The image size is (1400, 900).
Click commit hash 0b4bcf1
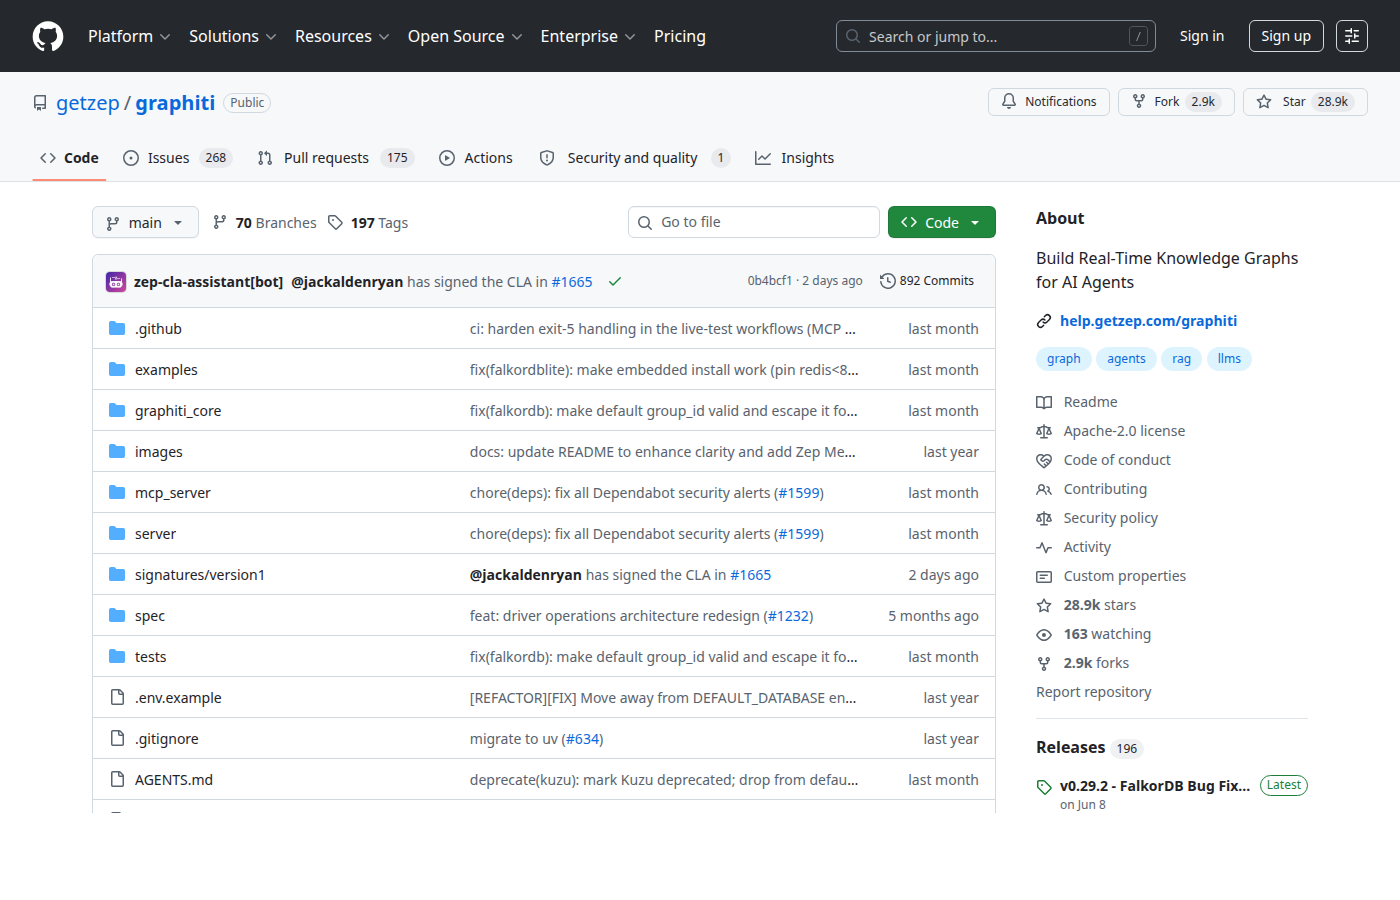click(x=770, y=281)
